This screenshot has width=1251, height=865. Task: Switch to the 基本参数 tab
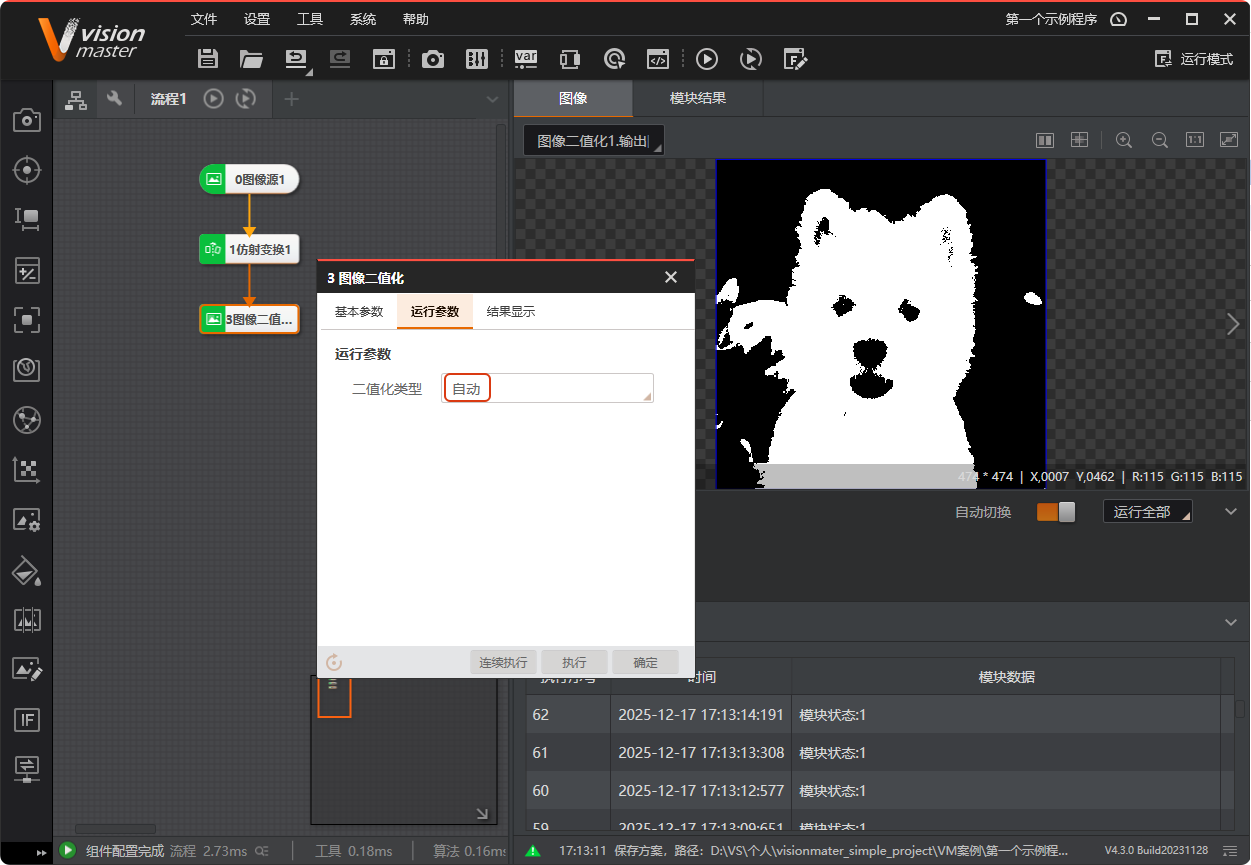(x=359, y=312)
